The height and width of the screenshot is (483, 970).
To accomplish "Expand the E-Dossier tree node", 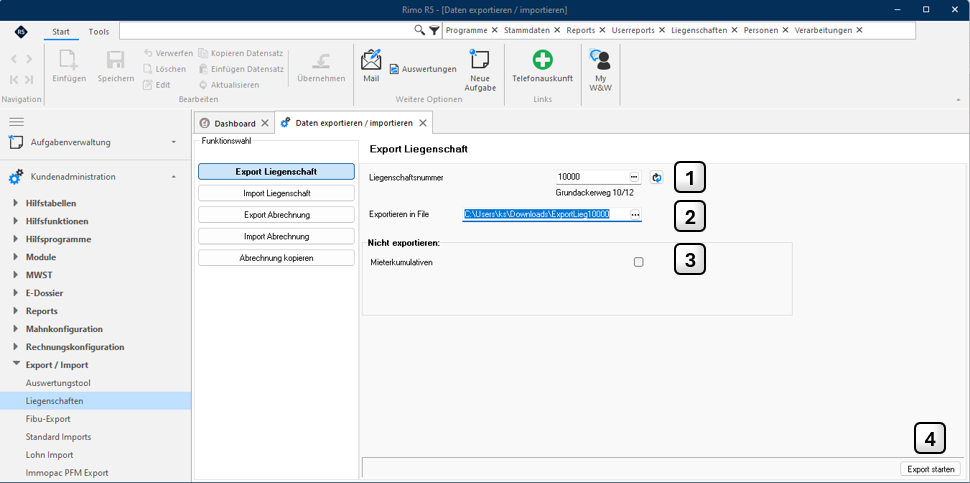I will click(x=16, y=293).
